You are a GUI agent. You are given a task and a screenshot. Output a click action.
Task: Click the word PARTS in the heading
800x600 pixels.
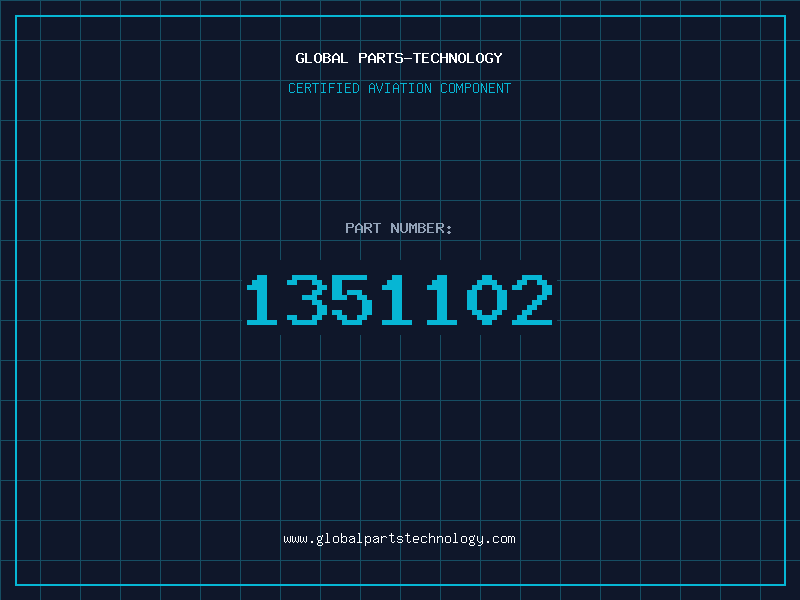click(381, 58)
